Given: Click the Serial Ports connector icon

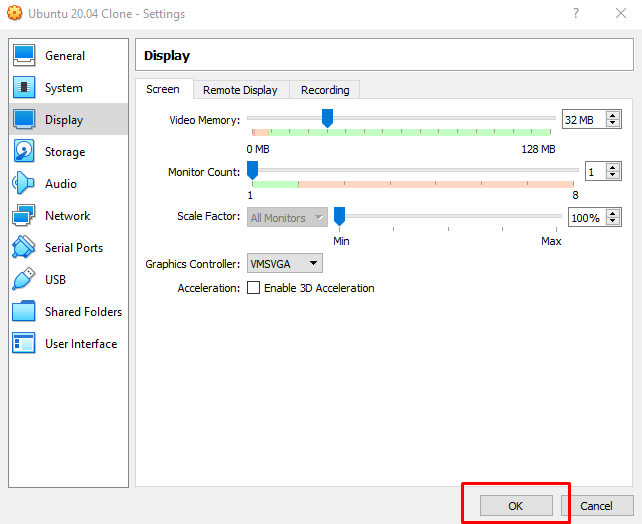Looking at the screenshot, I should point(24,247).
